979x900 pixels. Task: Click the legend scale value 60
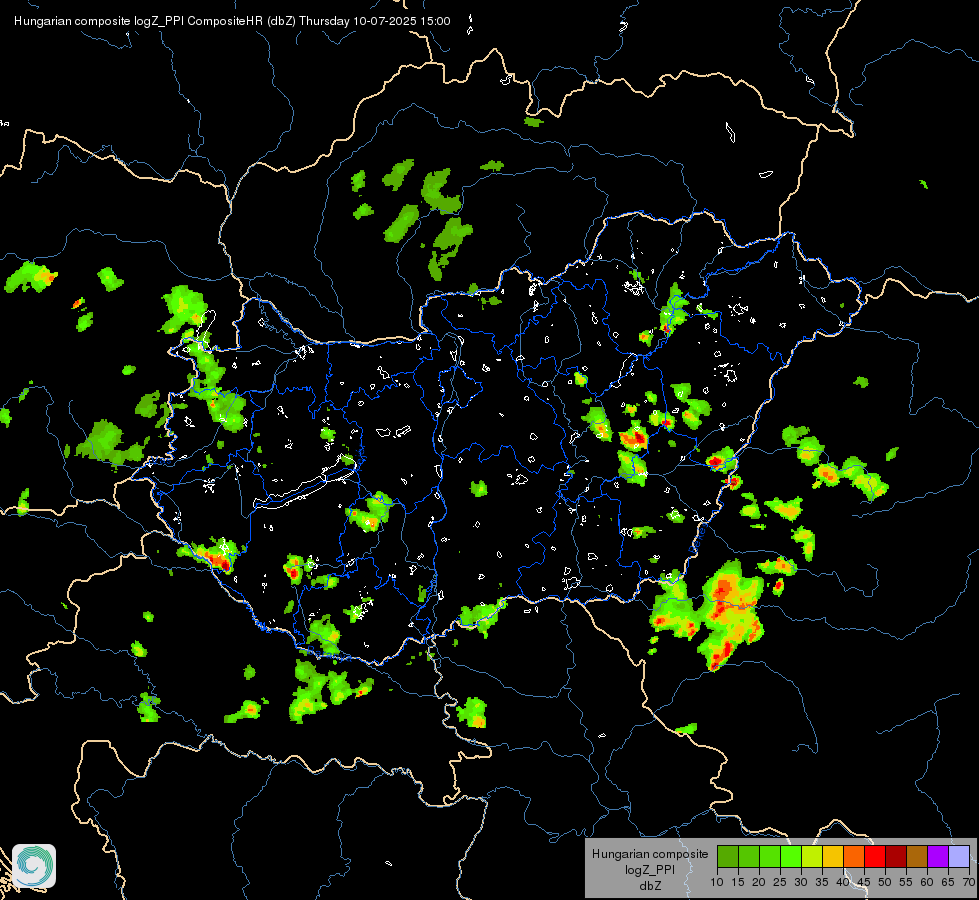(x=927, y=883)
